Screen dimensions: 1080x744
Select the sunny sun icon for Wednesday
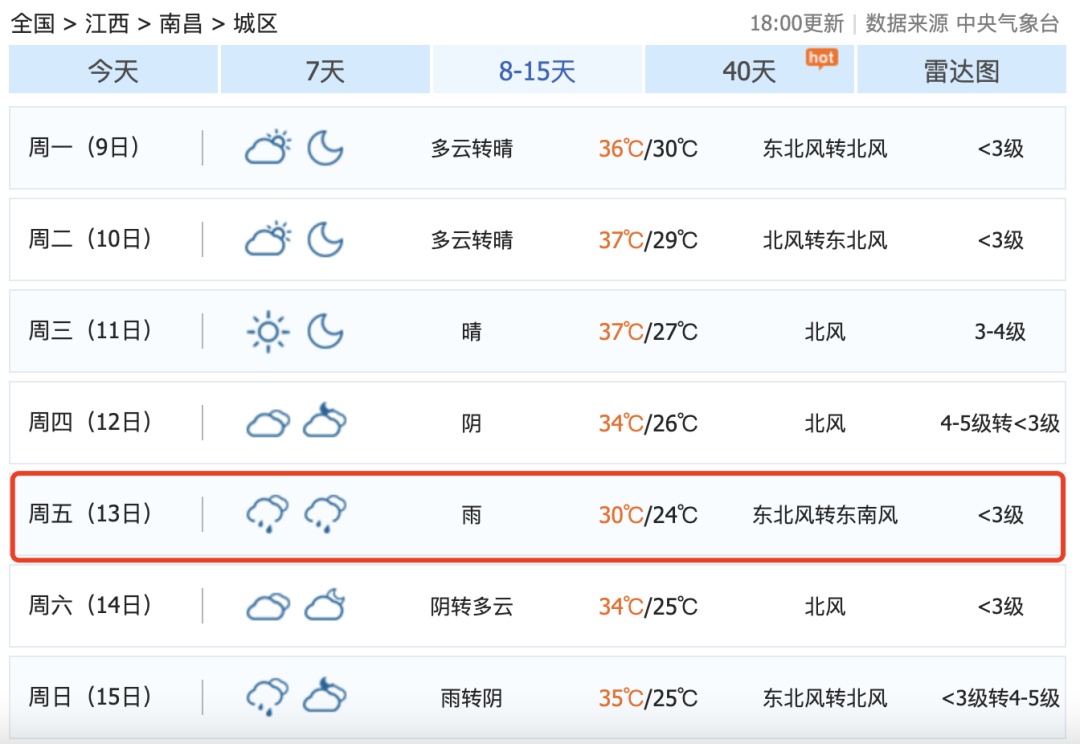(265, 330)
